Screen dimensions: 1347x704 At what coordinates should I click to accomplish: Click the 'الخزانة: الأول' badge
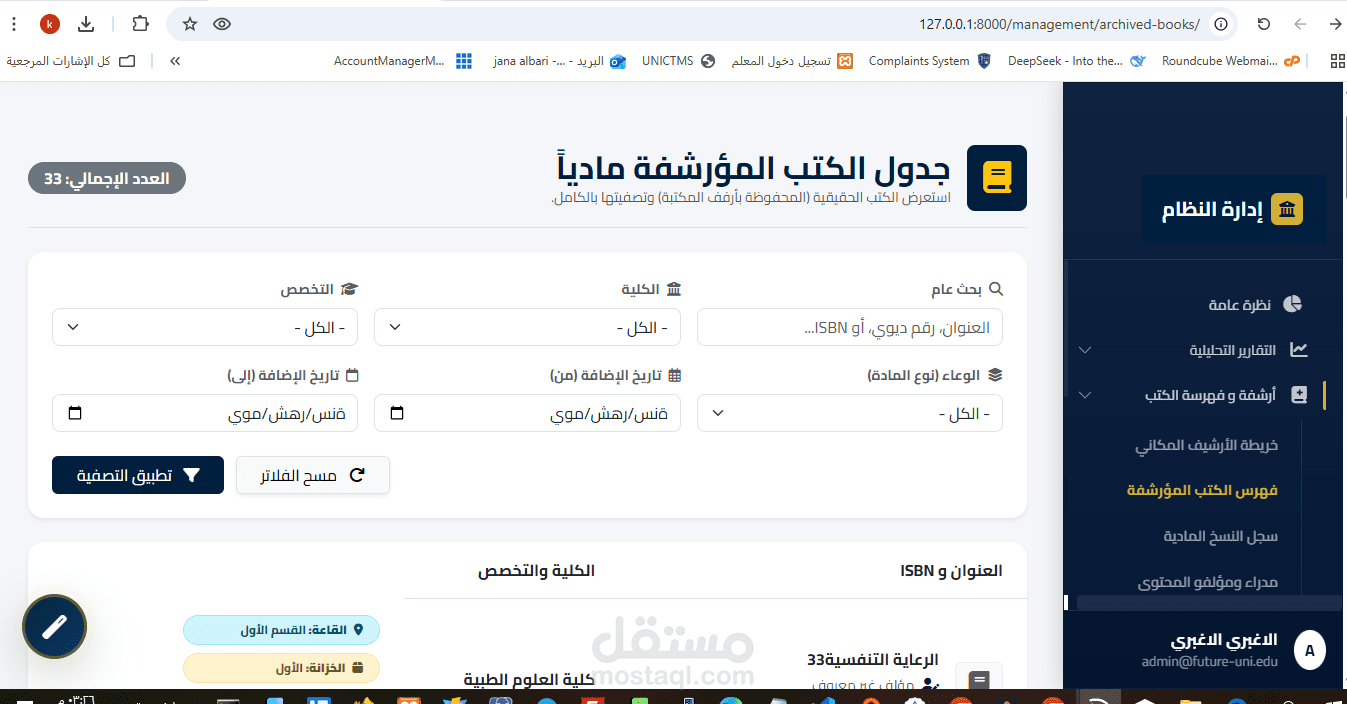[281, 668]
